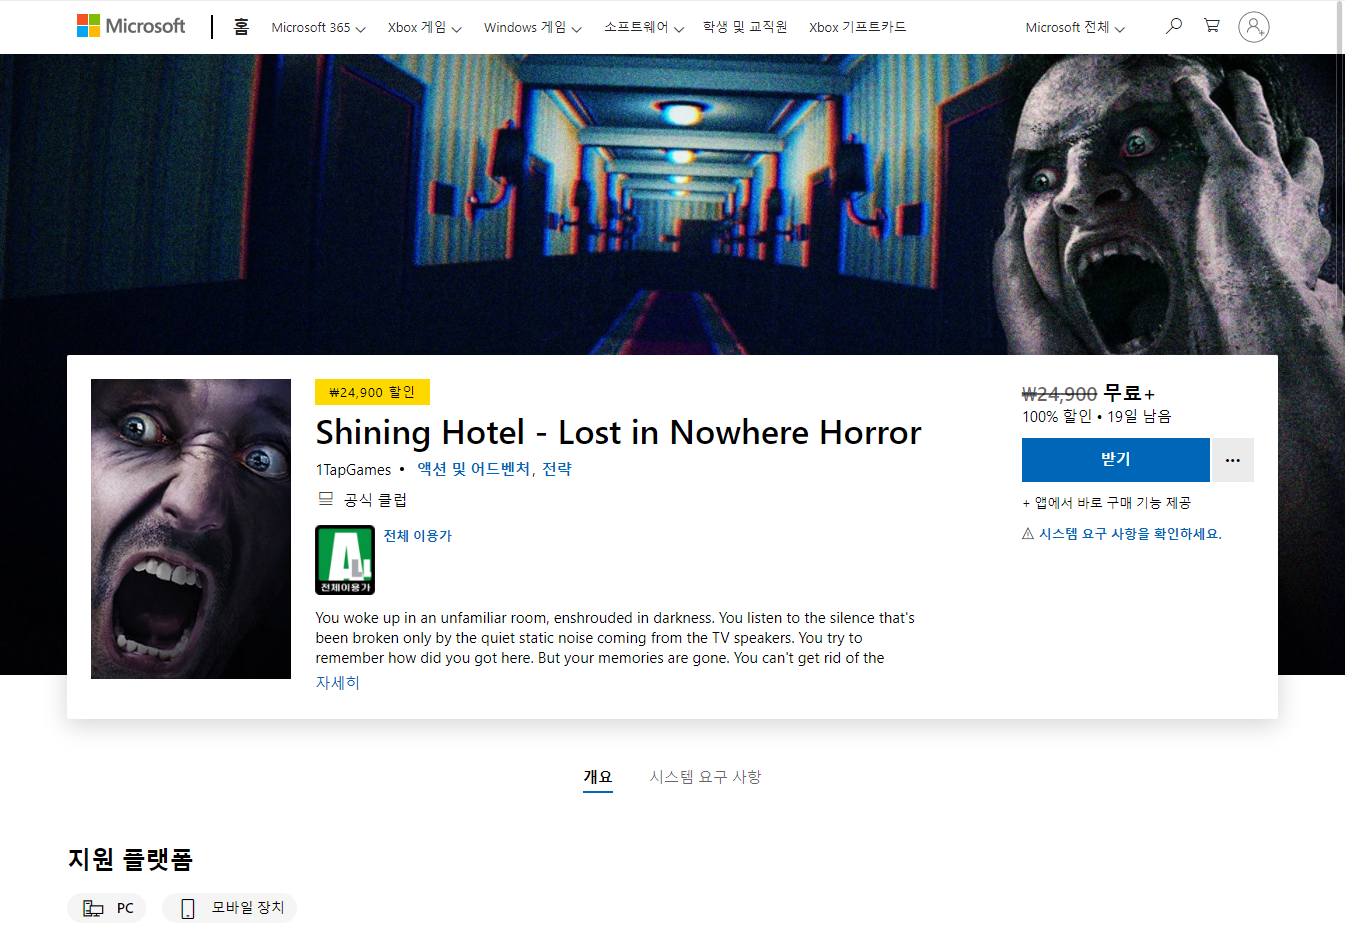Switch to the 시스템 요구 사항 tab
This screenshot has width=1345, height=941.
(705, 777)
